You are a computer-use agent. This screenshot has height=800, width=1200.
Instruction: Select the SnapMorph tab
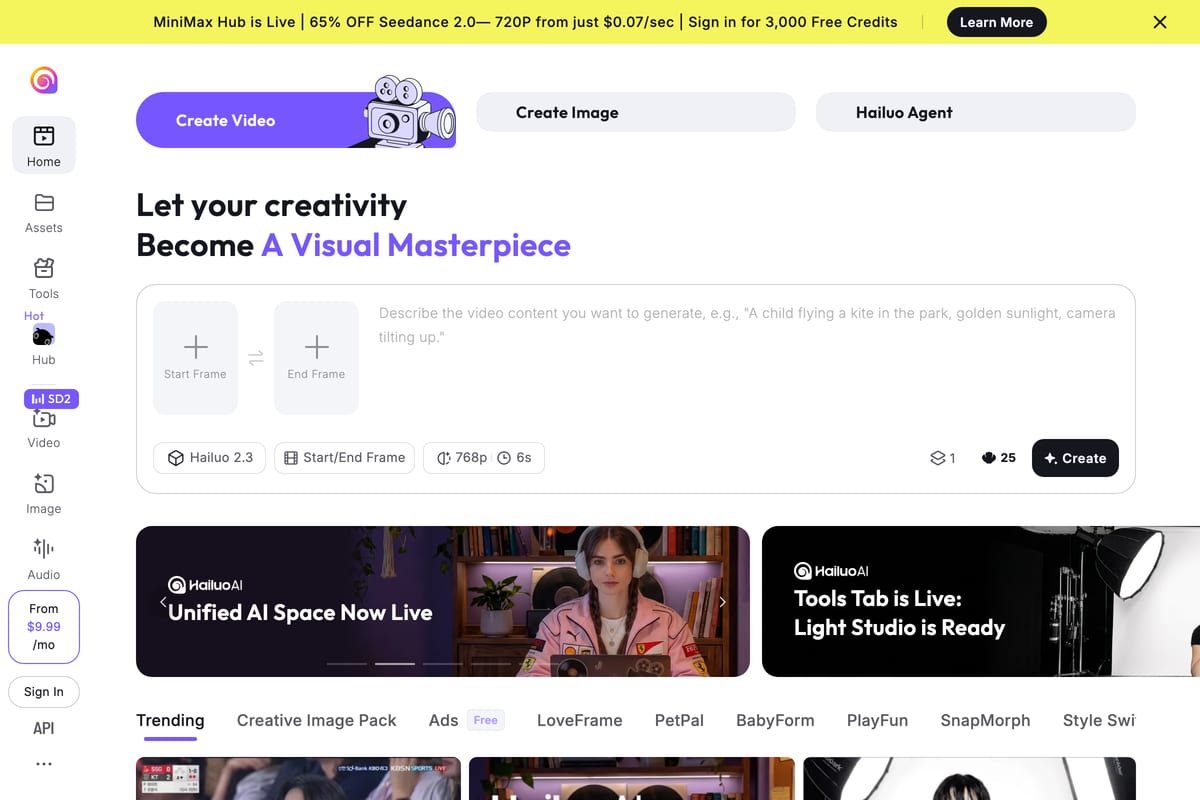(985, 720)
